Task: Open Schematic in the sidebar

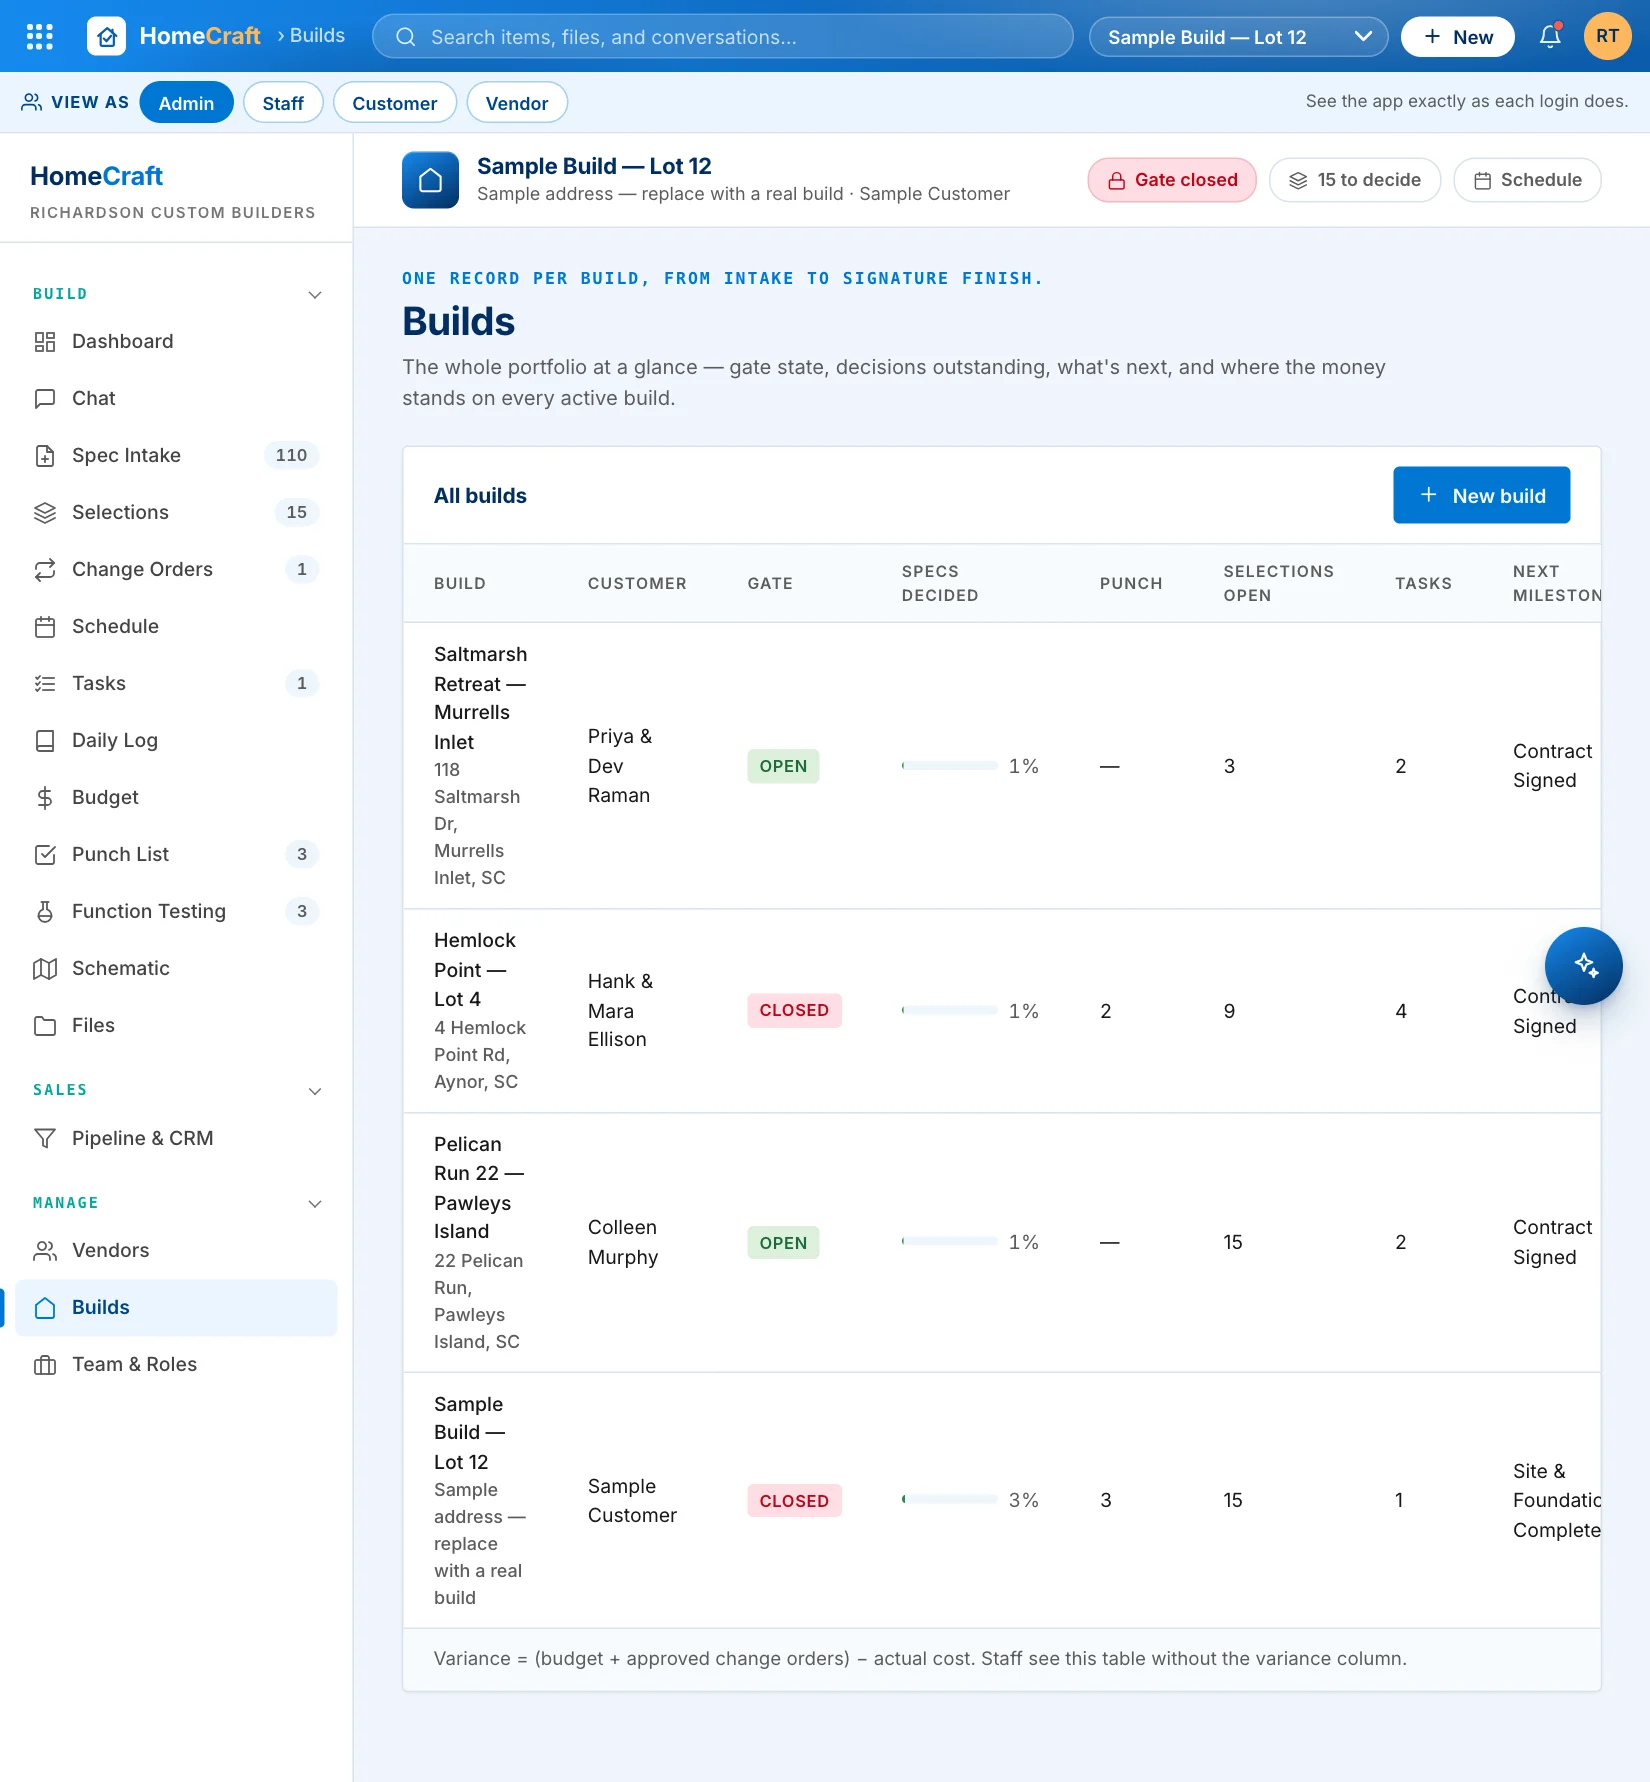Action: [176, 969]
